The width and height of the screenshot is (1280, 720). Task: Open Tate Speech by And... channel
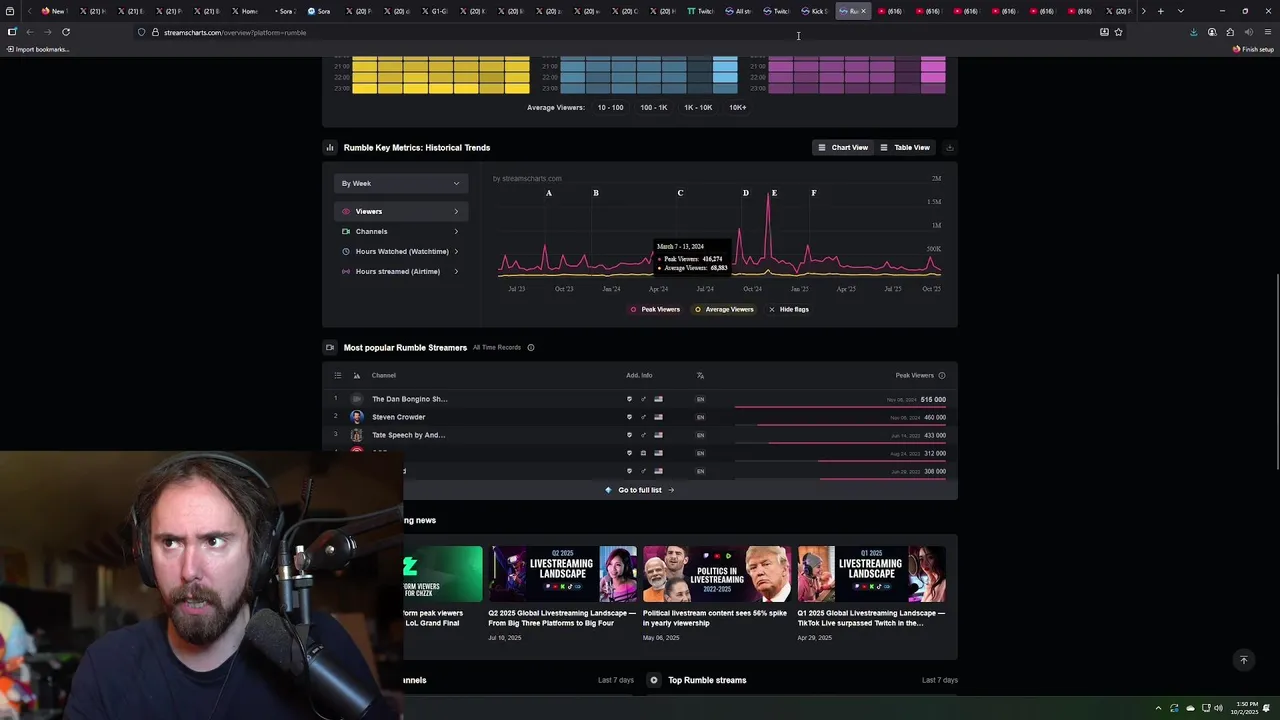click(x=409, y=435)
